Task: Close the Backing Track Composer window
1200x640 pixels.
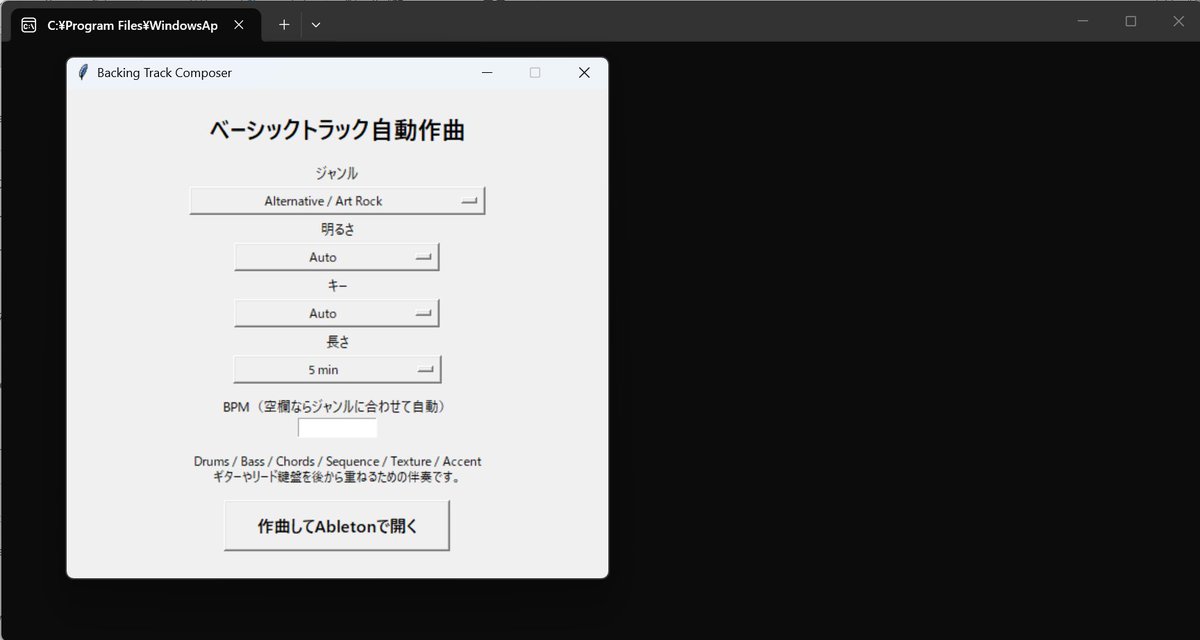Action: pos(584,73)
